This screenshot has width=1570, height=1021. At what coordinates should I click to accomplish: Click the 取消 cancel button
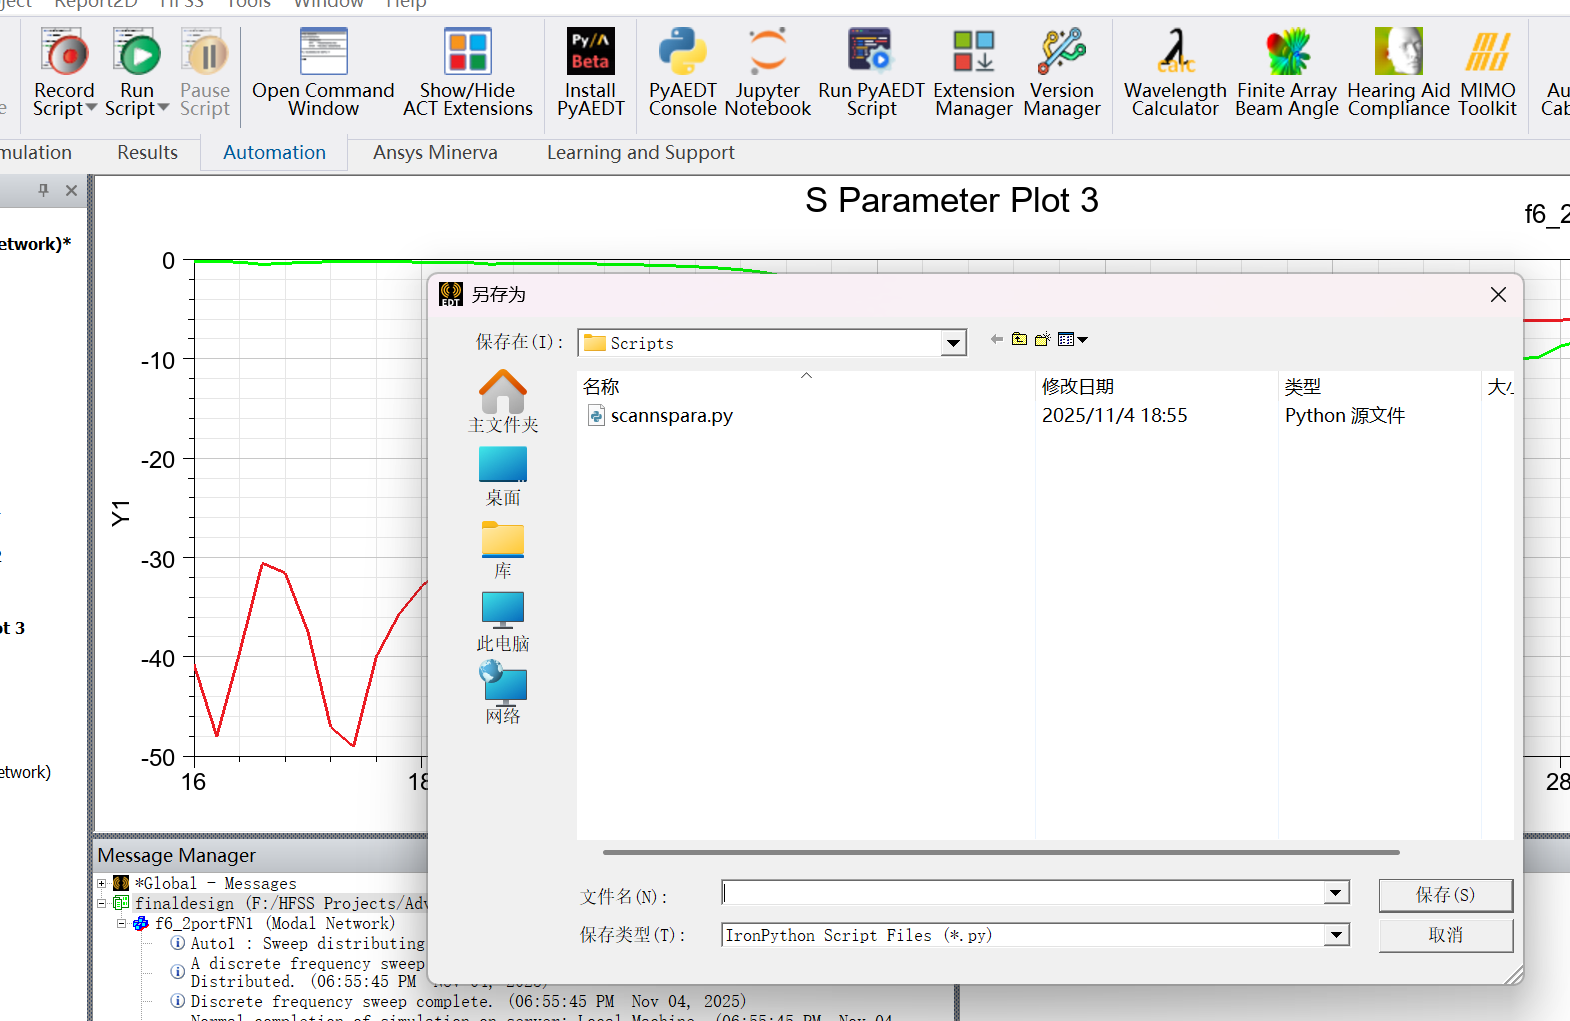click(x=1445, y=935)
